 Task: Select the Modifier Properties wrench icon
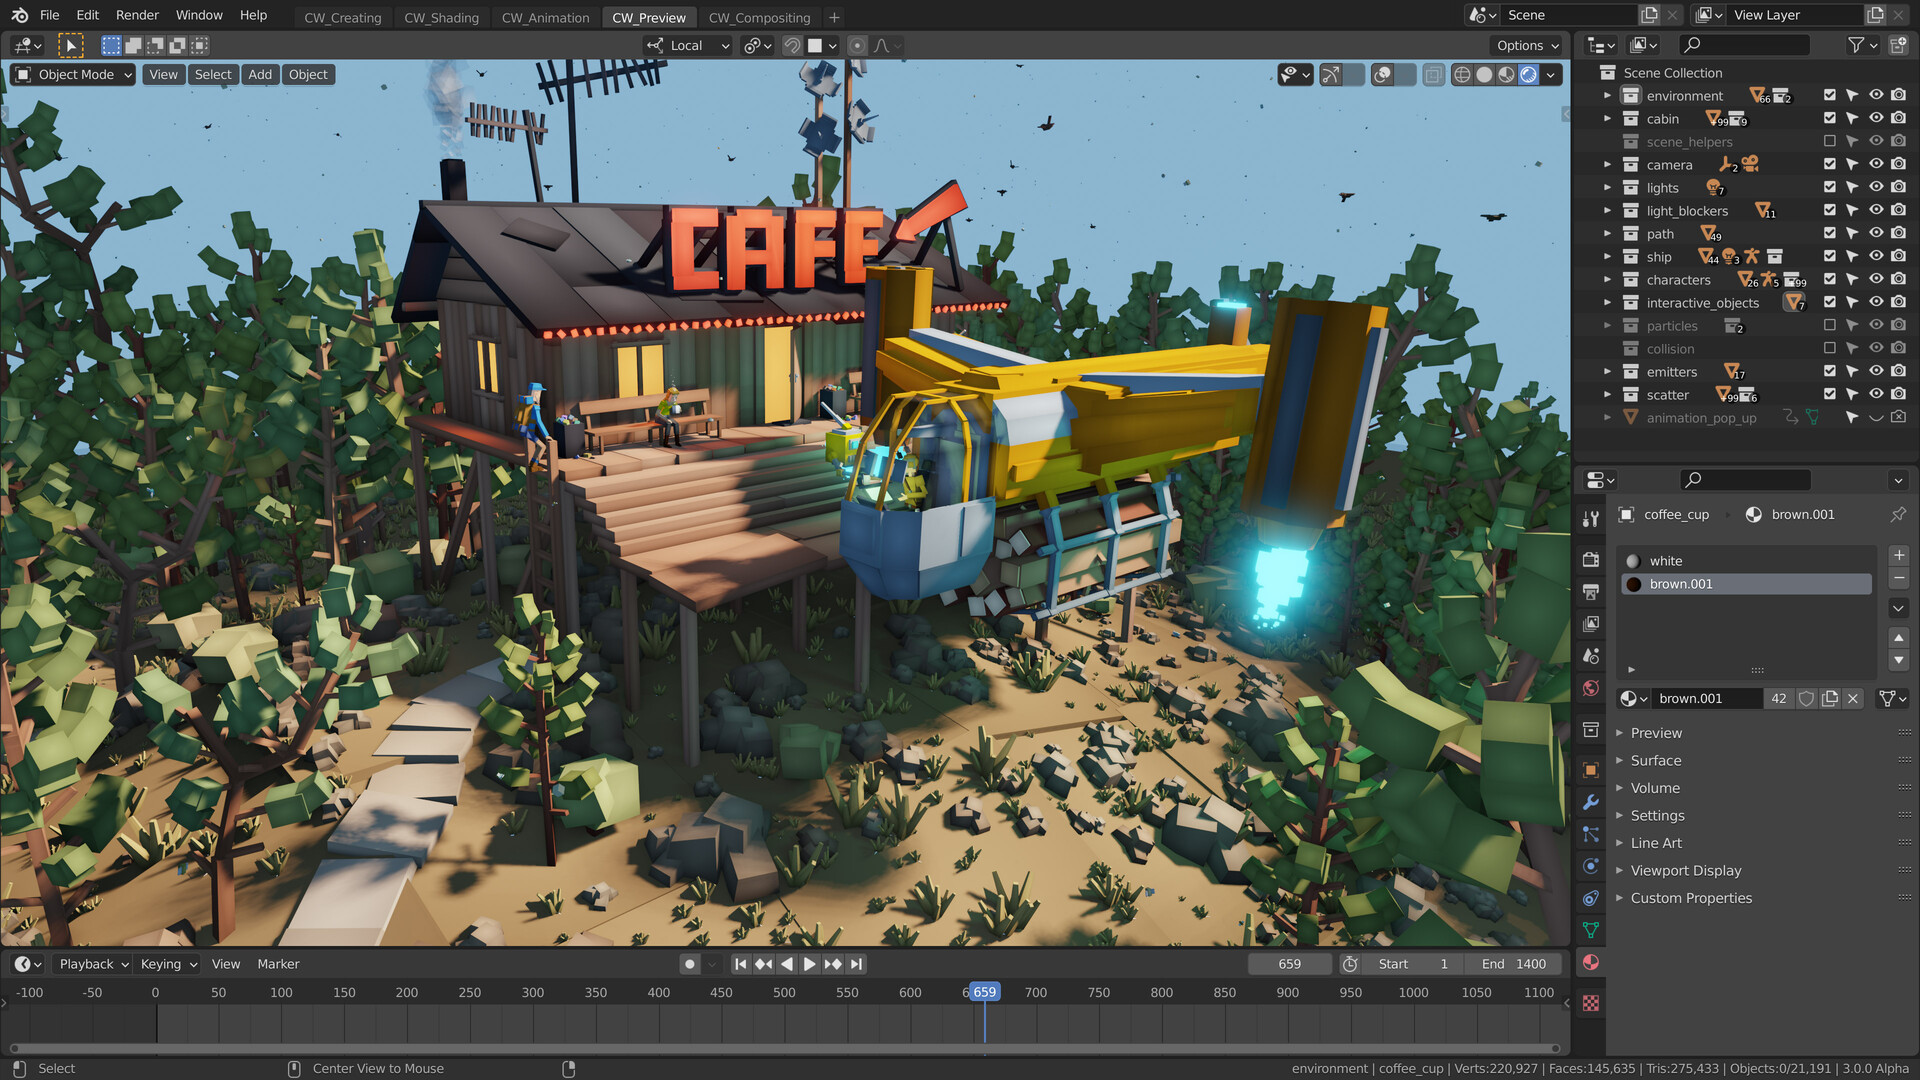[x=1590, y=802]
